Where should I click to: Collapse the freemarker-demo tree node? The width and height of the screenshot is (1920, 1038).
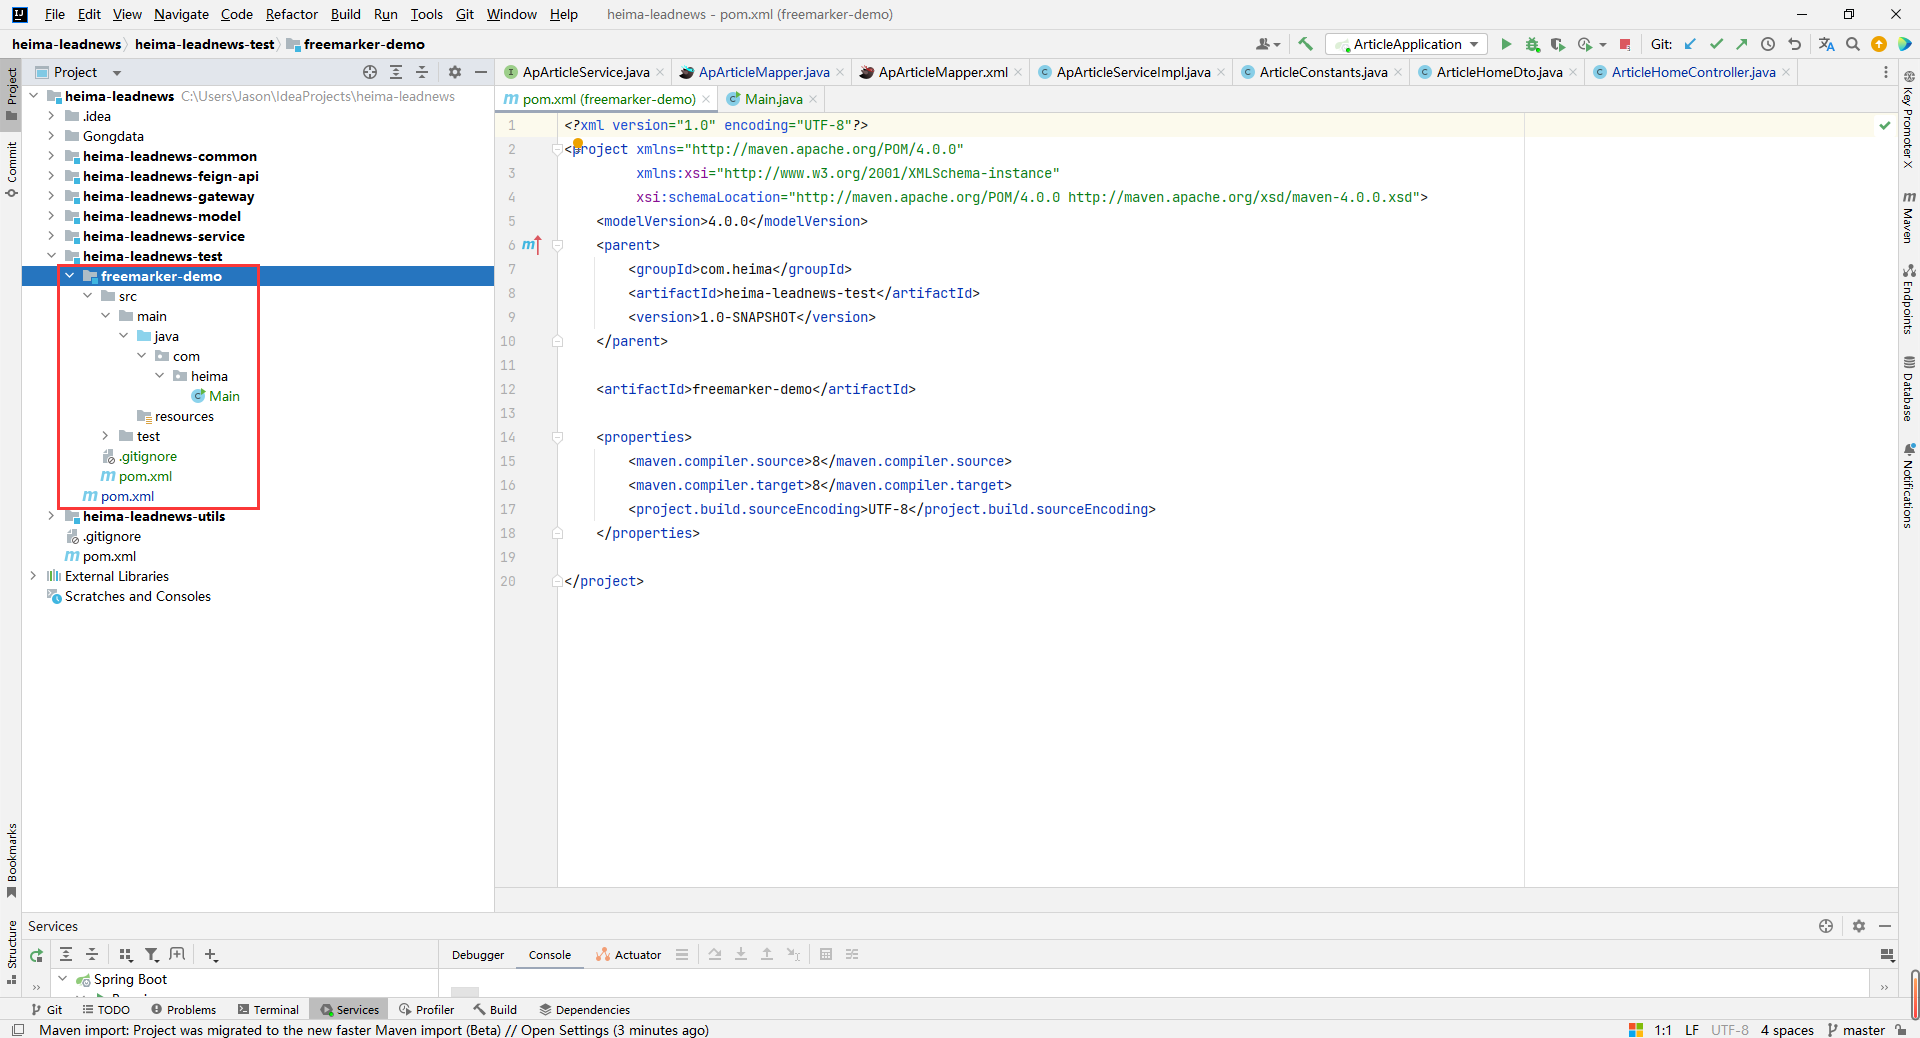(x=69, y=276)
